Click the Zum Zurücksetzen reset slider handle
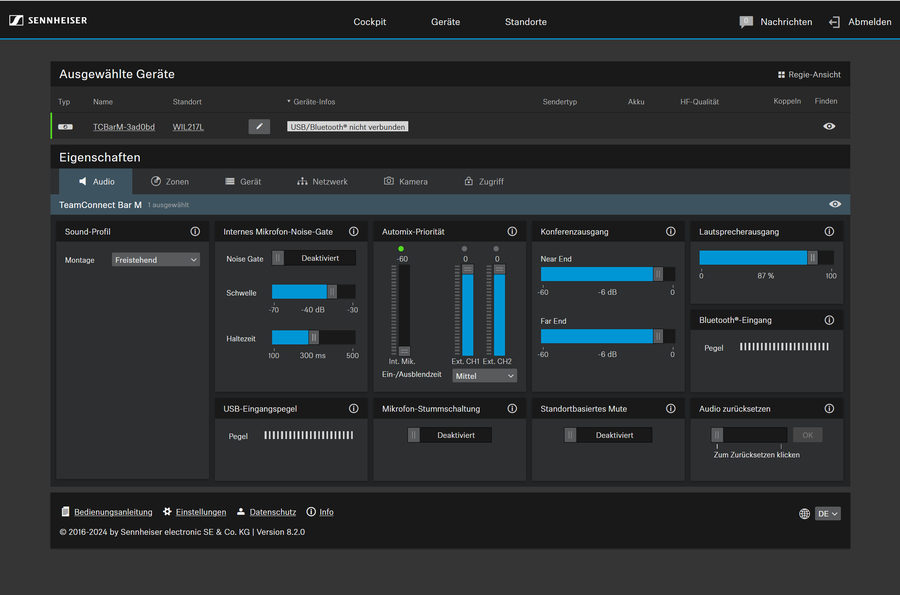The height and width of the screenshot is (595, 900). [x=717, y=435]
